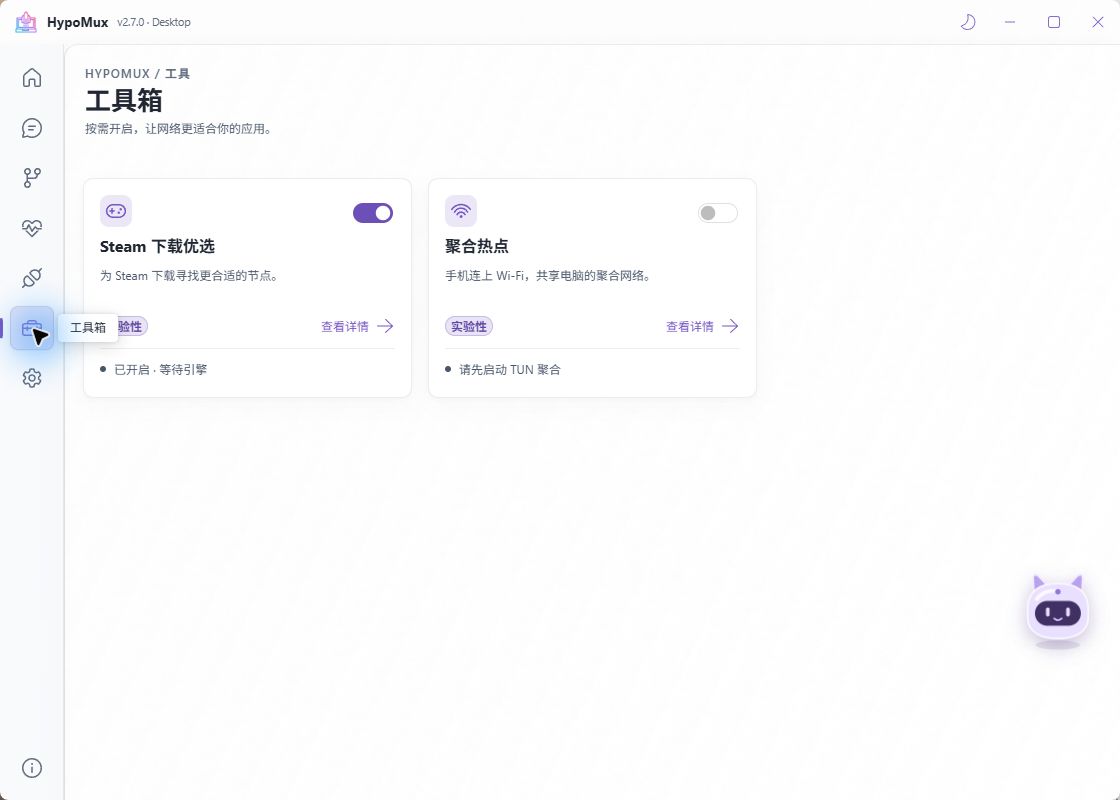Click the Steam gamepad card icon

pos(116,211)
